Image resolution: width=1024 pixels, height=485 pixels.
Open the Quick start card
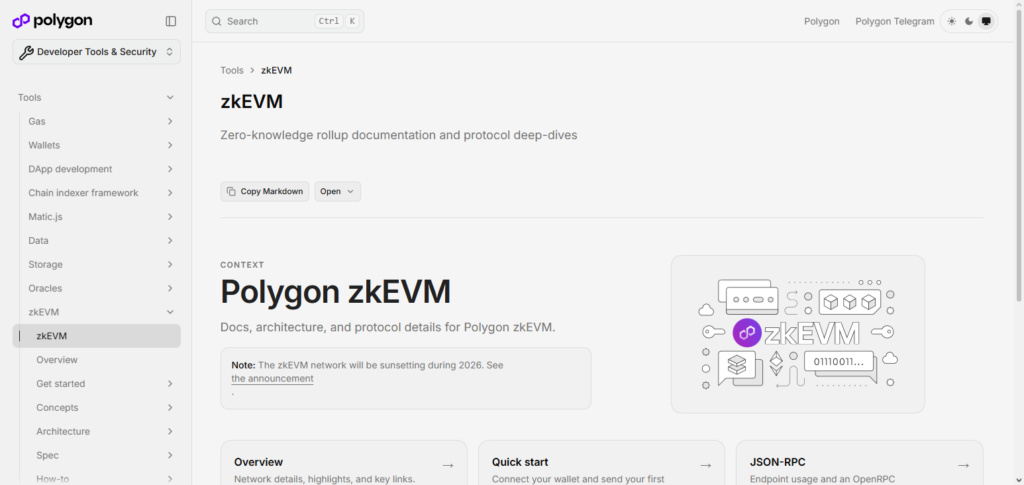pos(601,463)
